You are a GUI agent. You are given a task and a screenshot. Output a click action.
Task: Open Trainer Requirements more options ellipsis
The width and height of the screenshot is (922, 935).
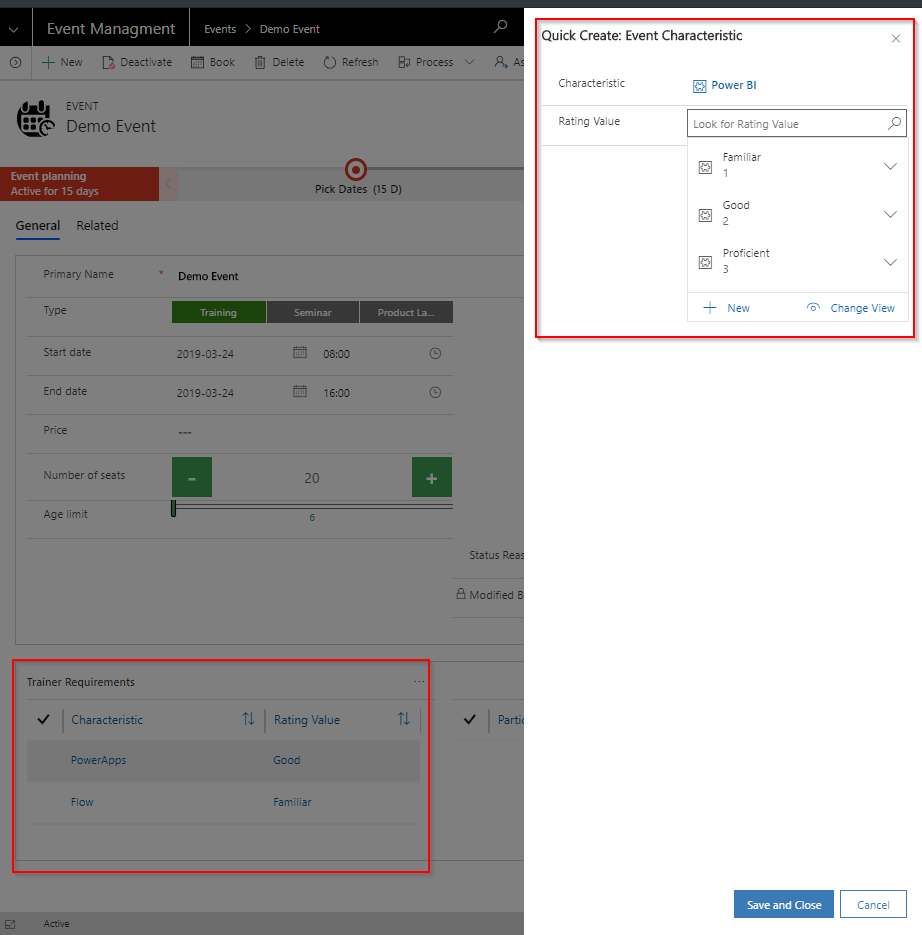(419, 682)
